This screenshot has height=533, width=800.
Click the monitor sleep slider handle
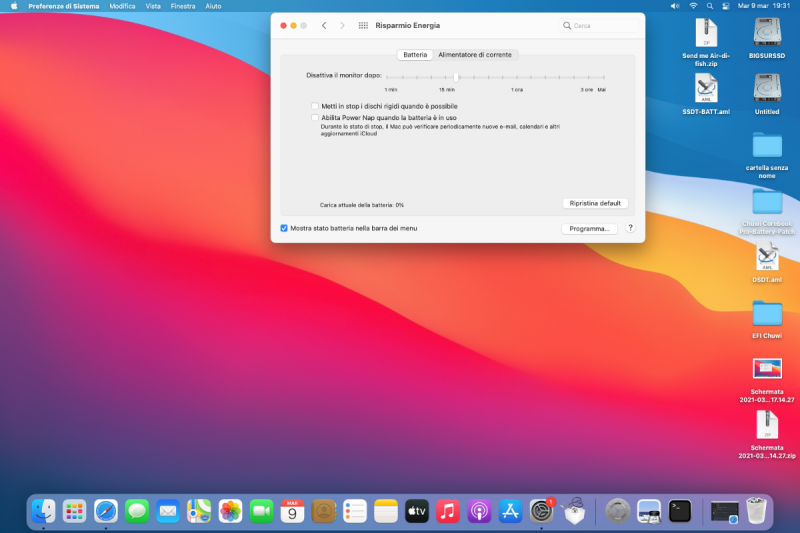pyautogui.click(x=456, y=76)
